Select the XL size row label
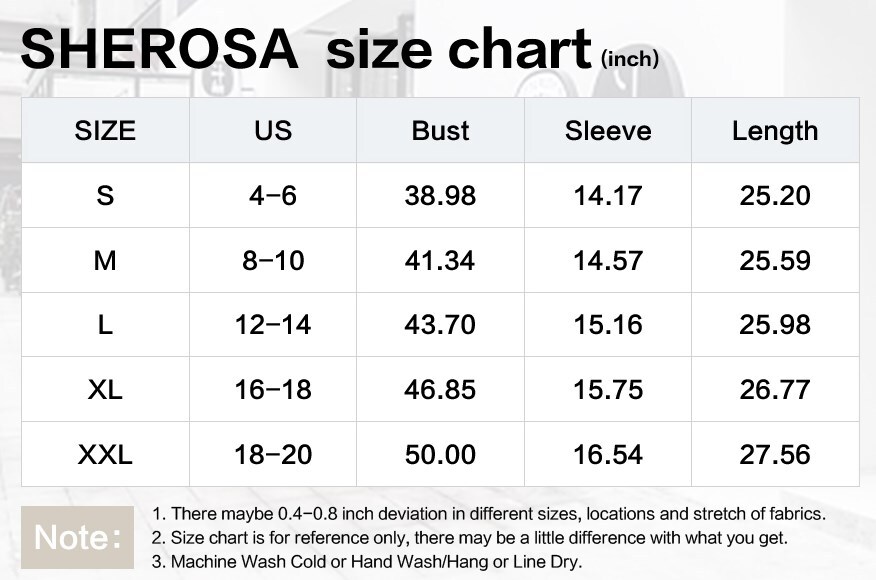 [105, 389]
